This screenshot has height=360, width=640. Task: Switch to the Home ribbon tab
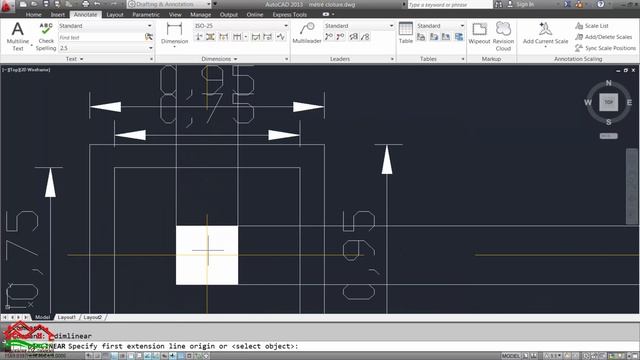(x=33, y=14)
